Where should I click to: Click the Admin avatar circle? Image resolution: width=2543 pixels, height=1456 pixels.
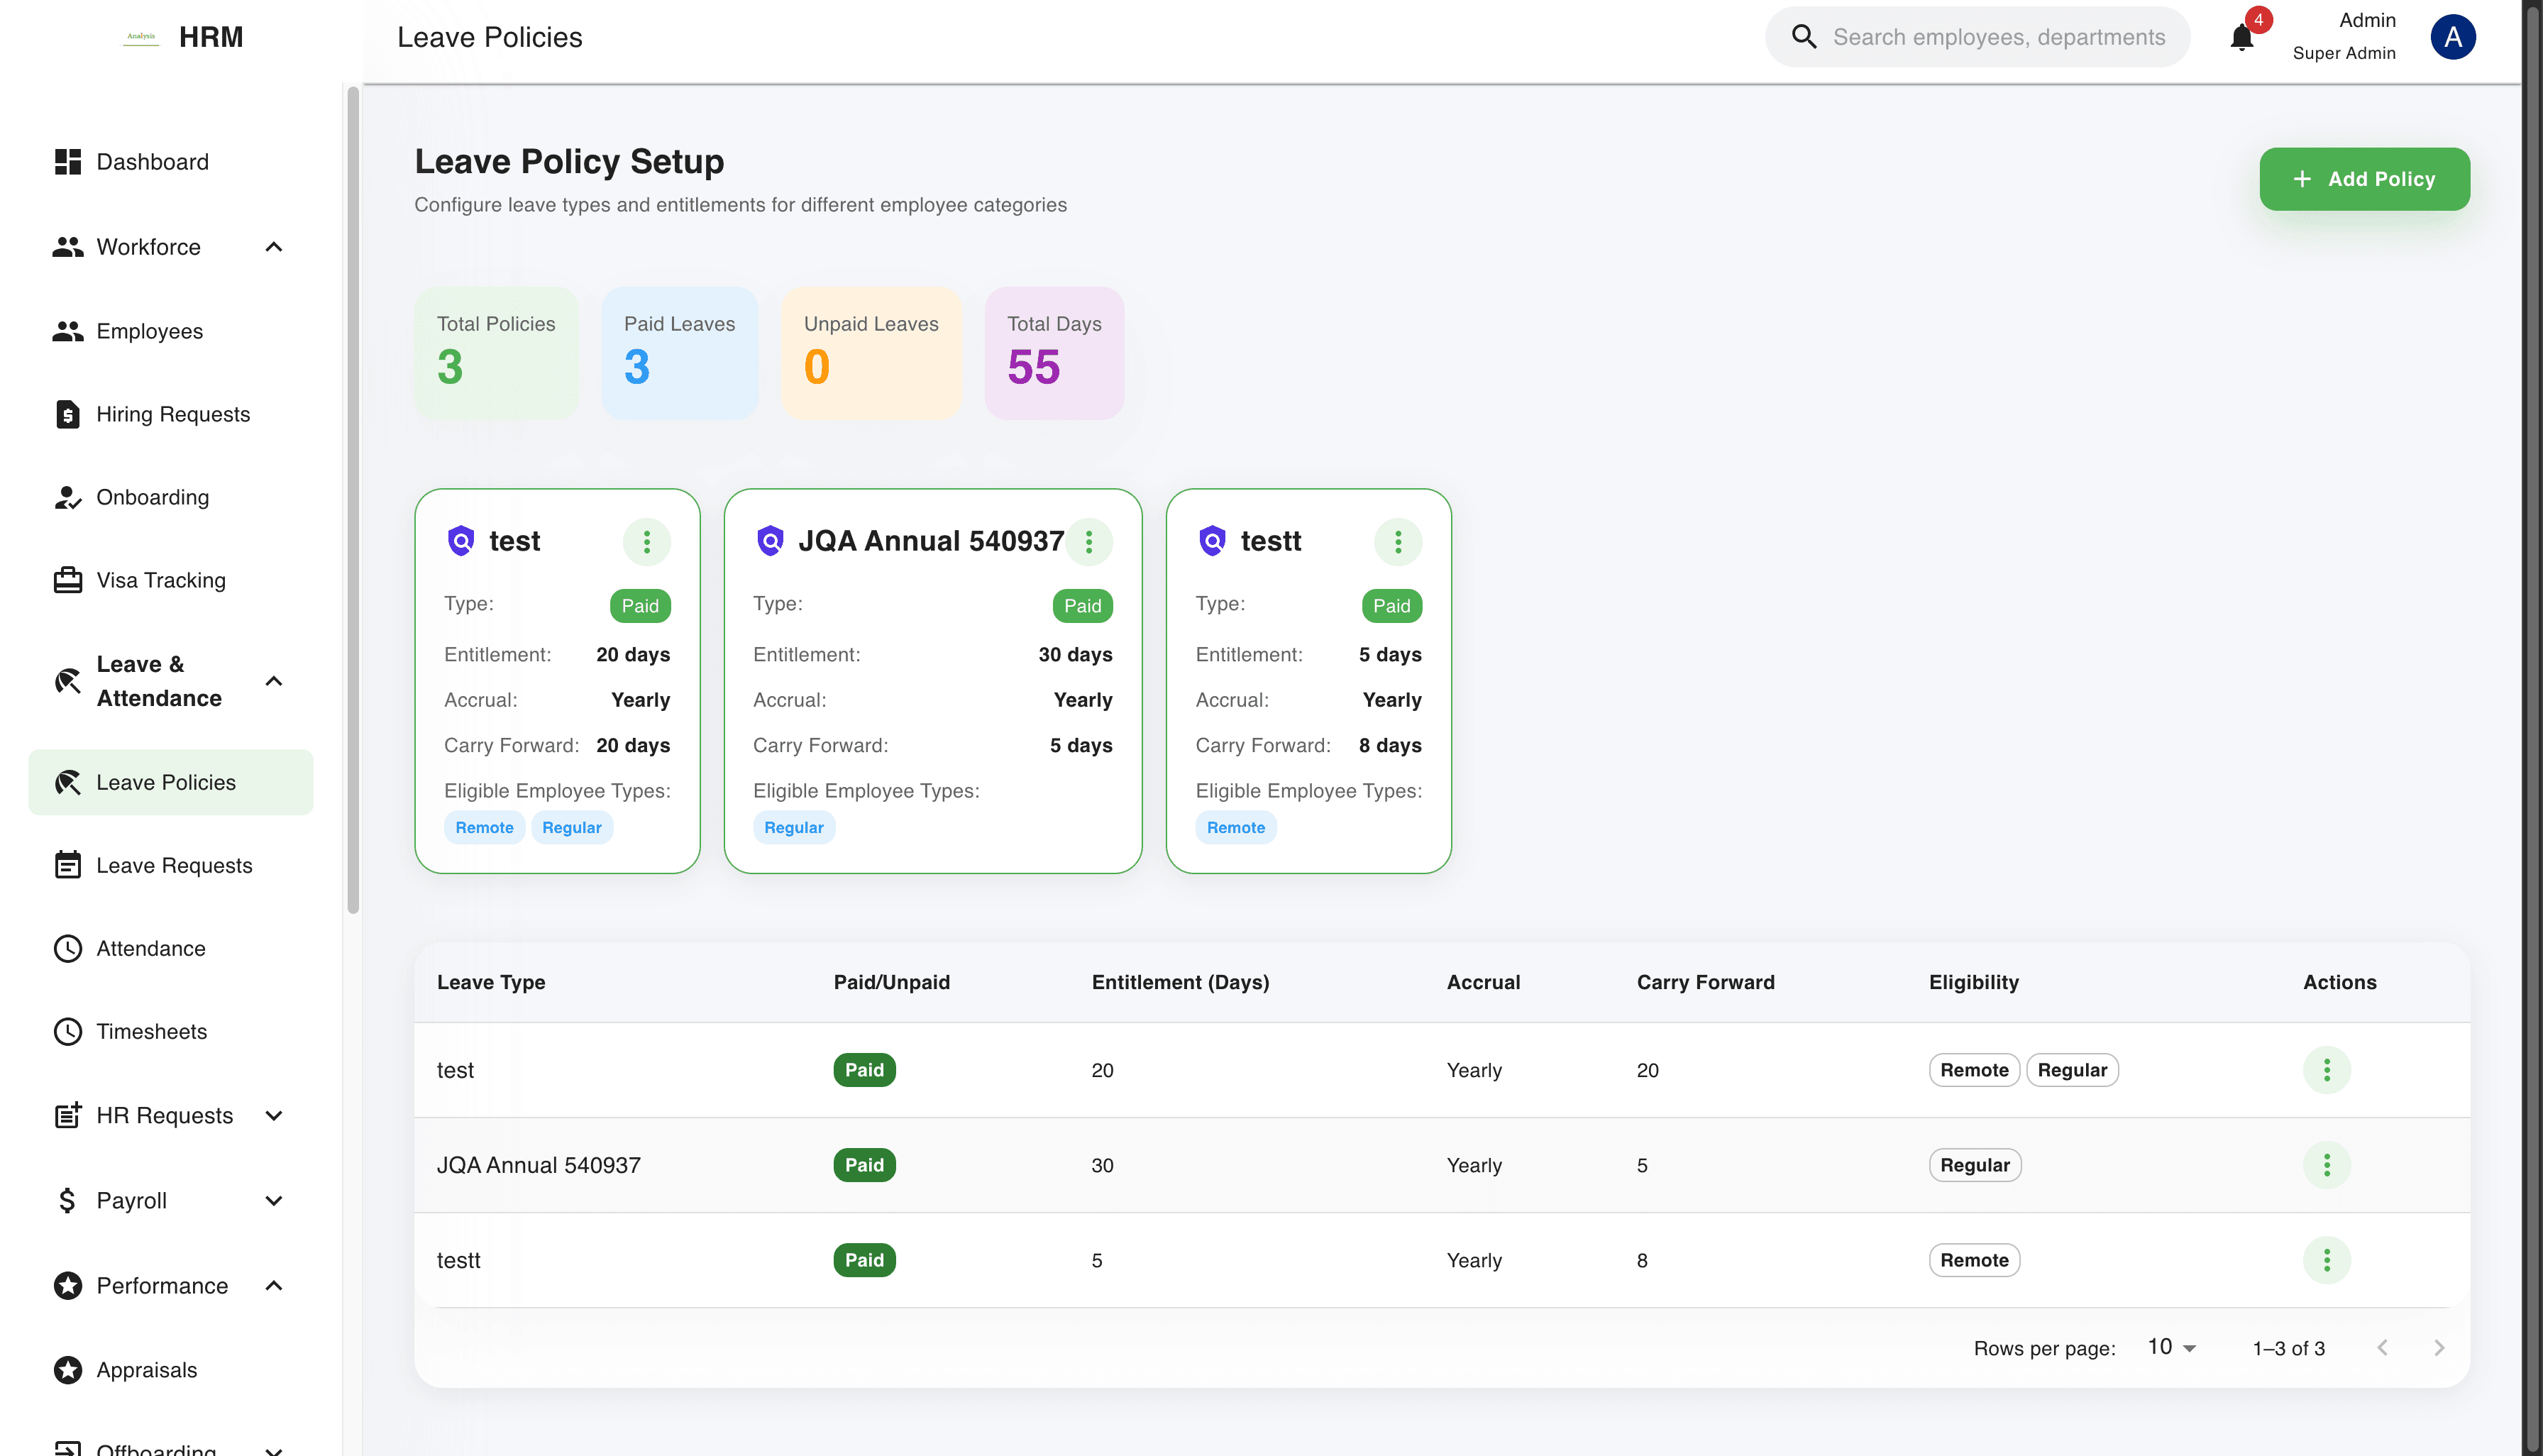[x=2452, y=37]
